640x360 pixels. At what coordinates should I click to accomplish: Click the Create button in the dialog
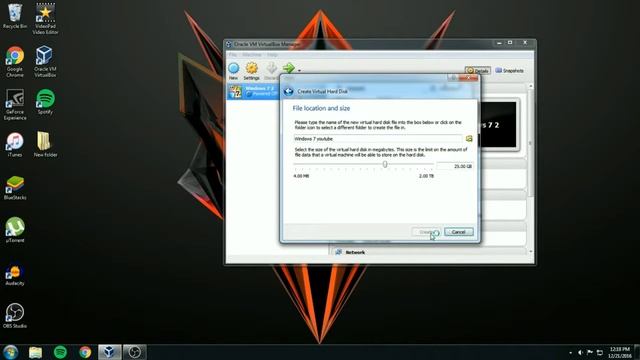(426, 232)
